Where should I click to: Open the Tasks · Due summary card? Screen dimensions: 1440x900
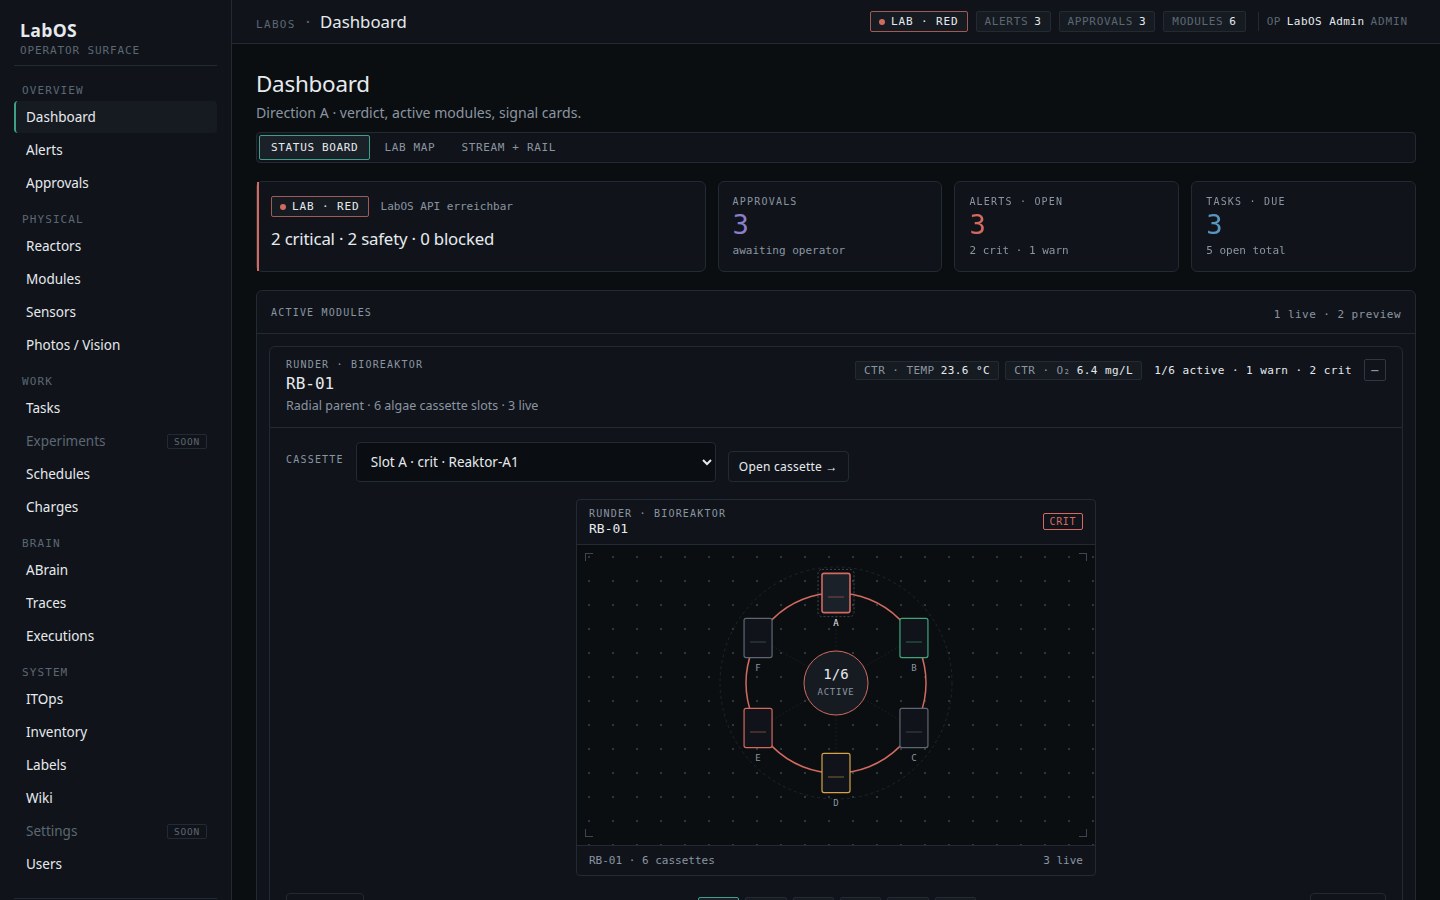click(x=1303, y=226)
